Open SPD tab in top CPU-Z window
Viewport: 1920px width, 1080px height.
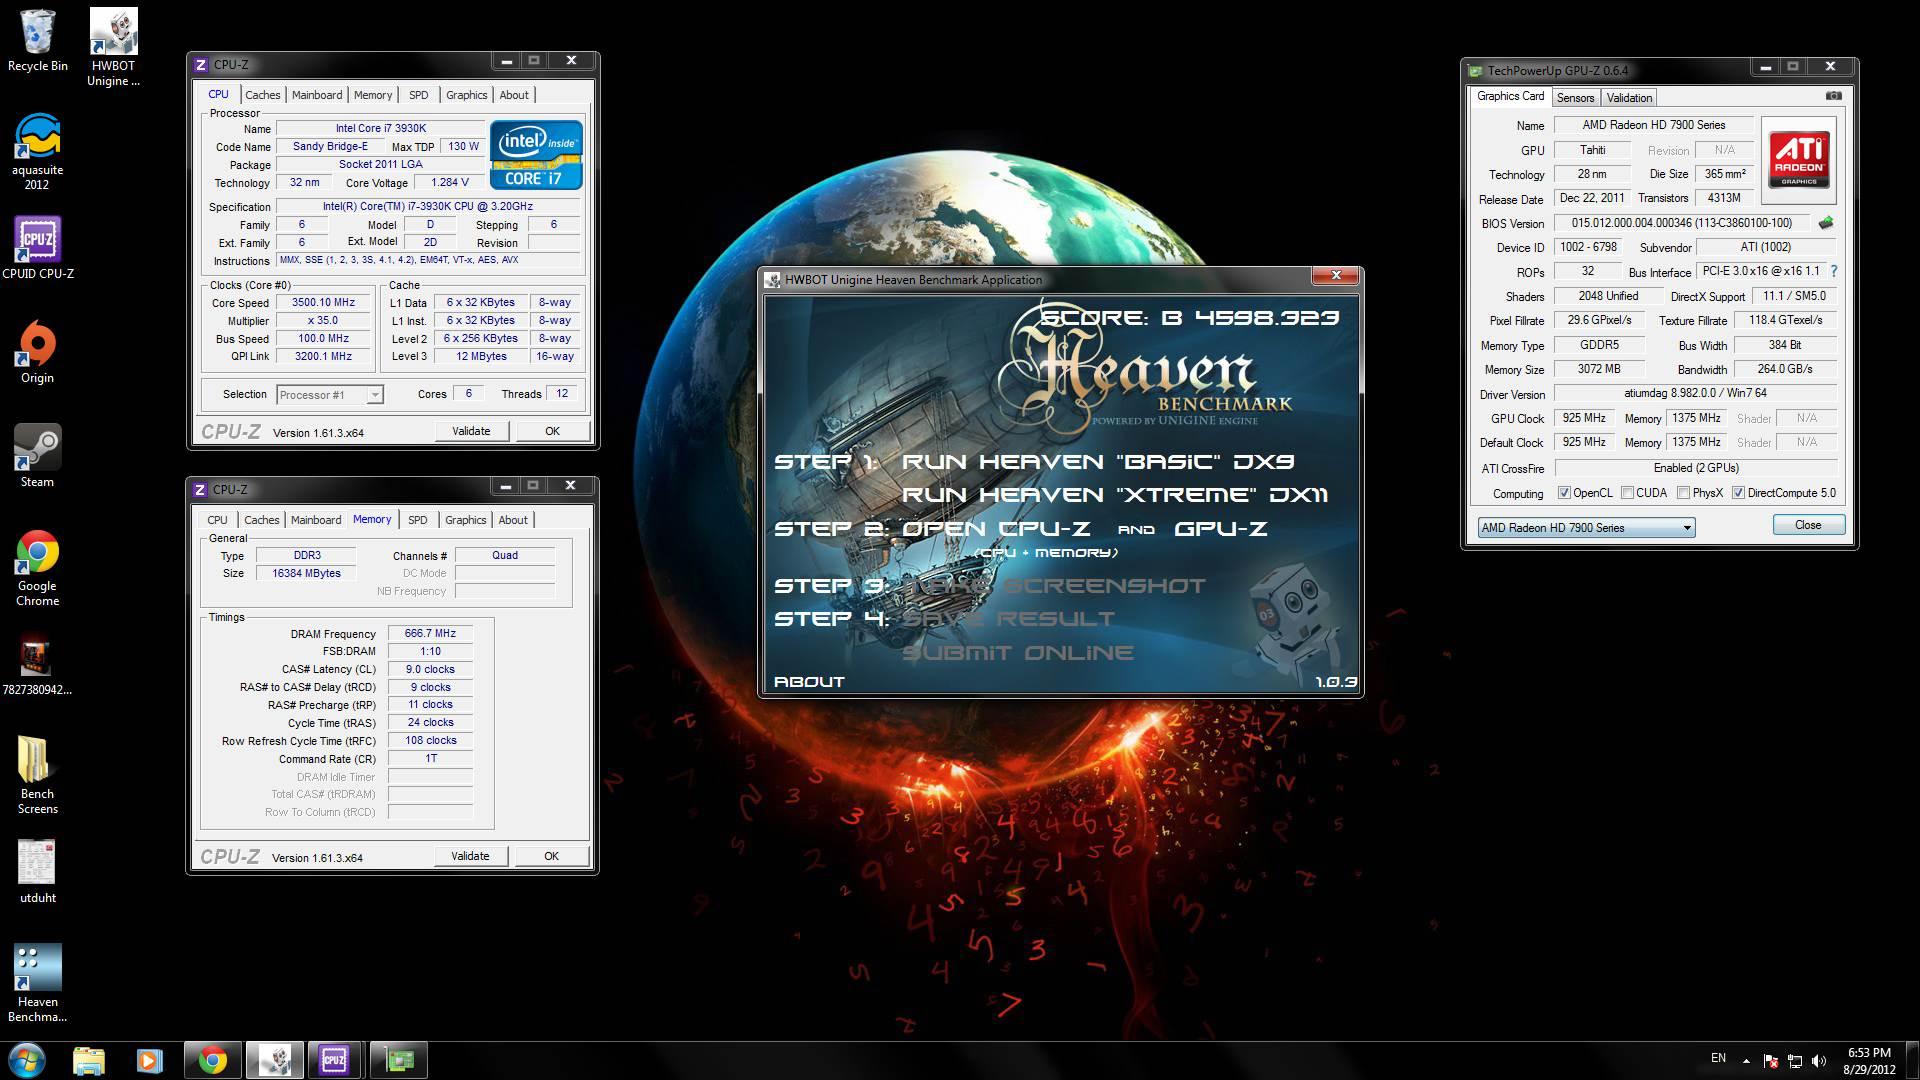pos(418,95)
